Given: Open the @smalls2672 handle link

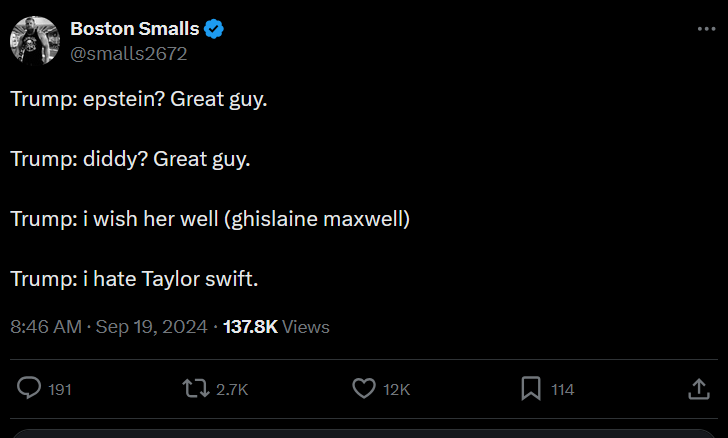Looking at the screenshot, I should (x=129, y=53).
